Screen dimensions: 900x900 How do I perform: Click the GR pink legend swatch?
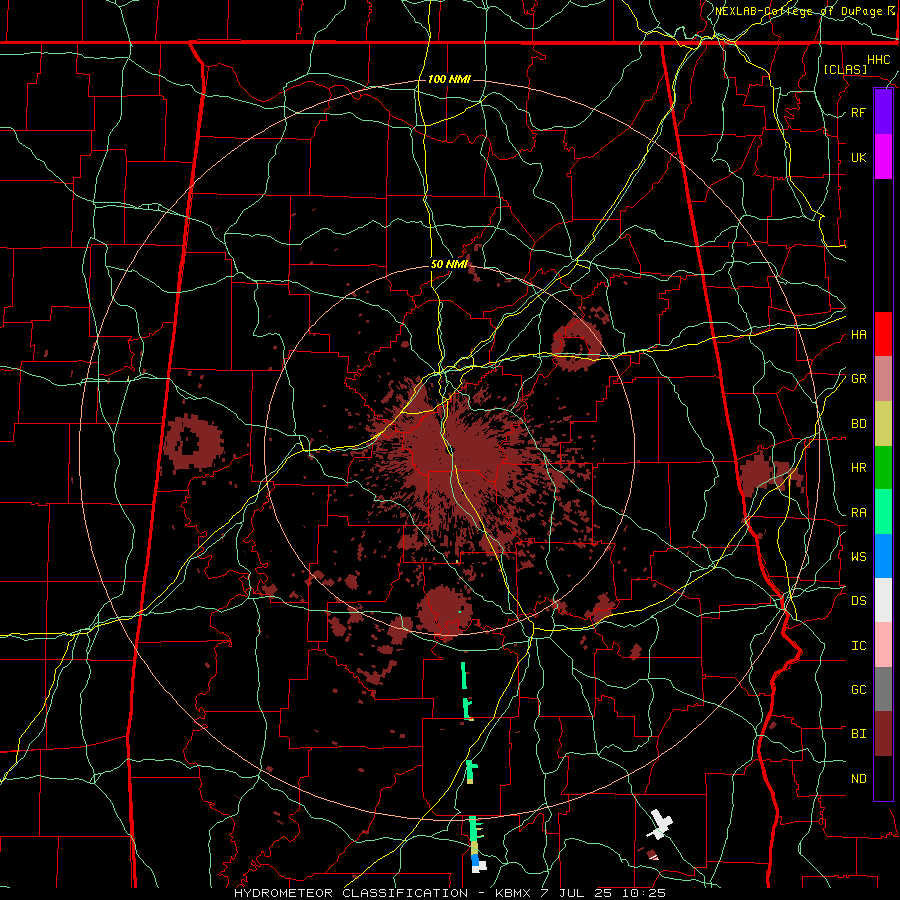(883, 379)
